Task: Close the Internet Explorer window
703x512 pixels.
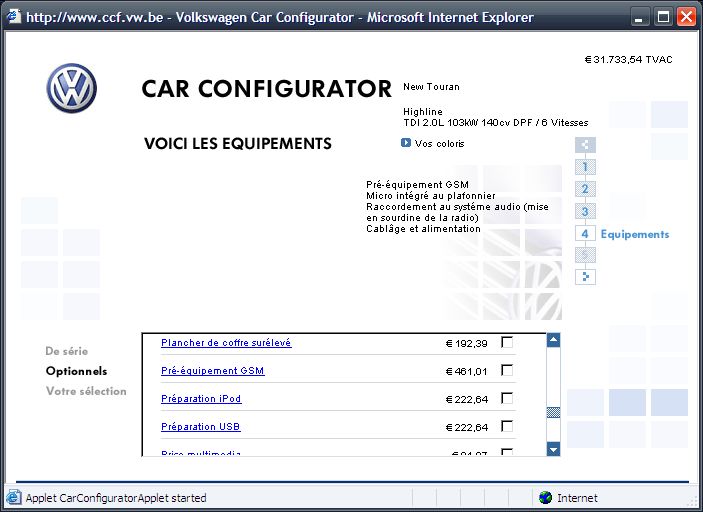Action: coord(686,17)
